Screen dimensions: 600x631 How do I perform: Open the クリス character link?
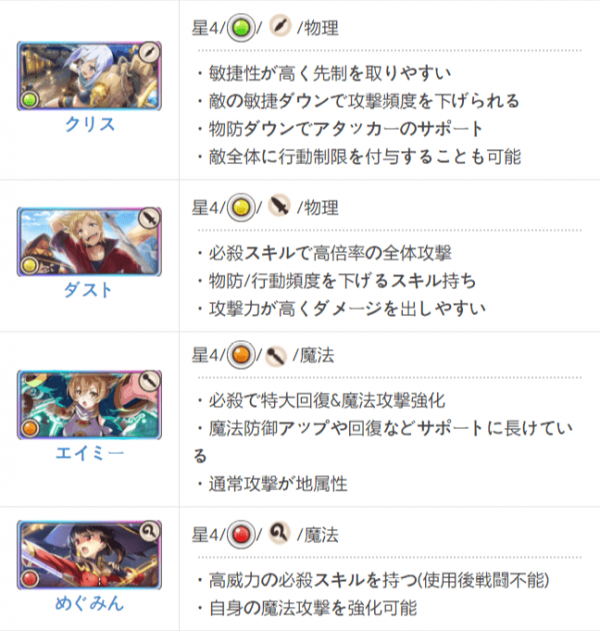90,124
